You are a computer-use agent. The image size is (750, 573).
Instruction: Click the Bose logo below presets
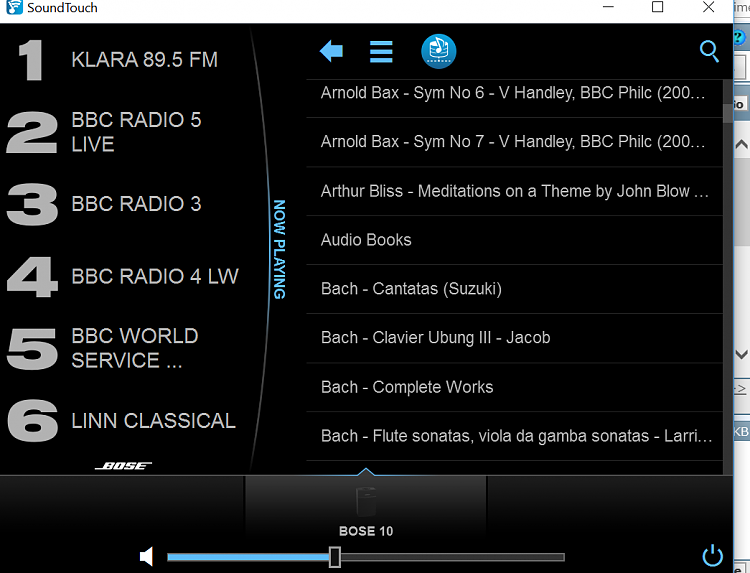coord(123,466)
